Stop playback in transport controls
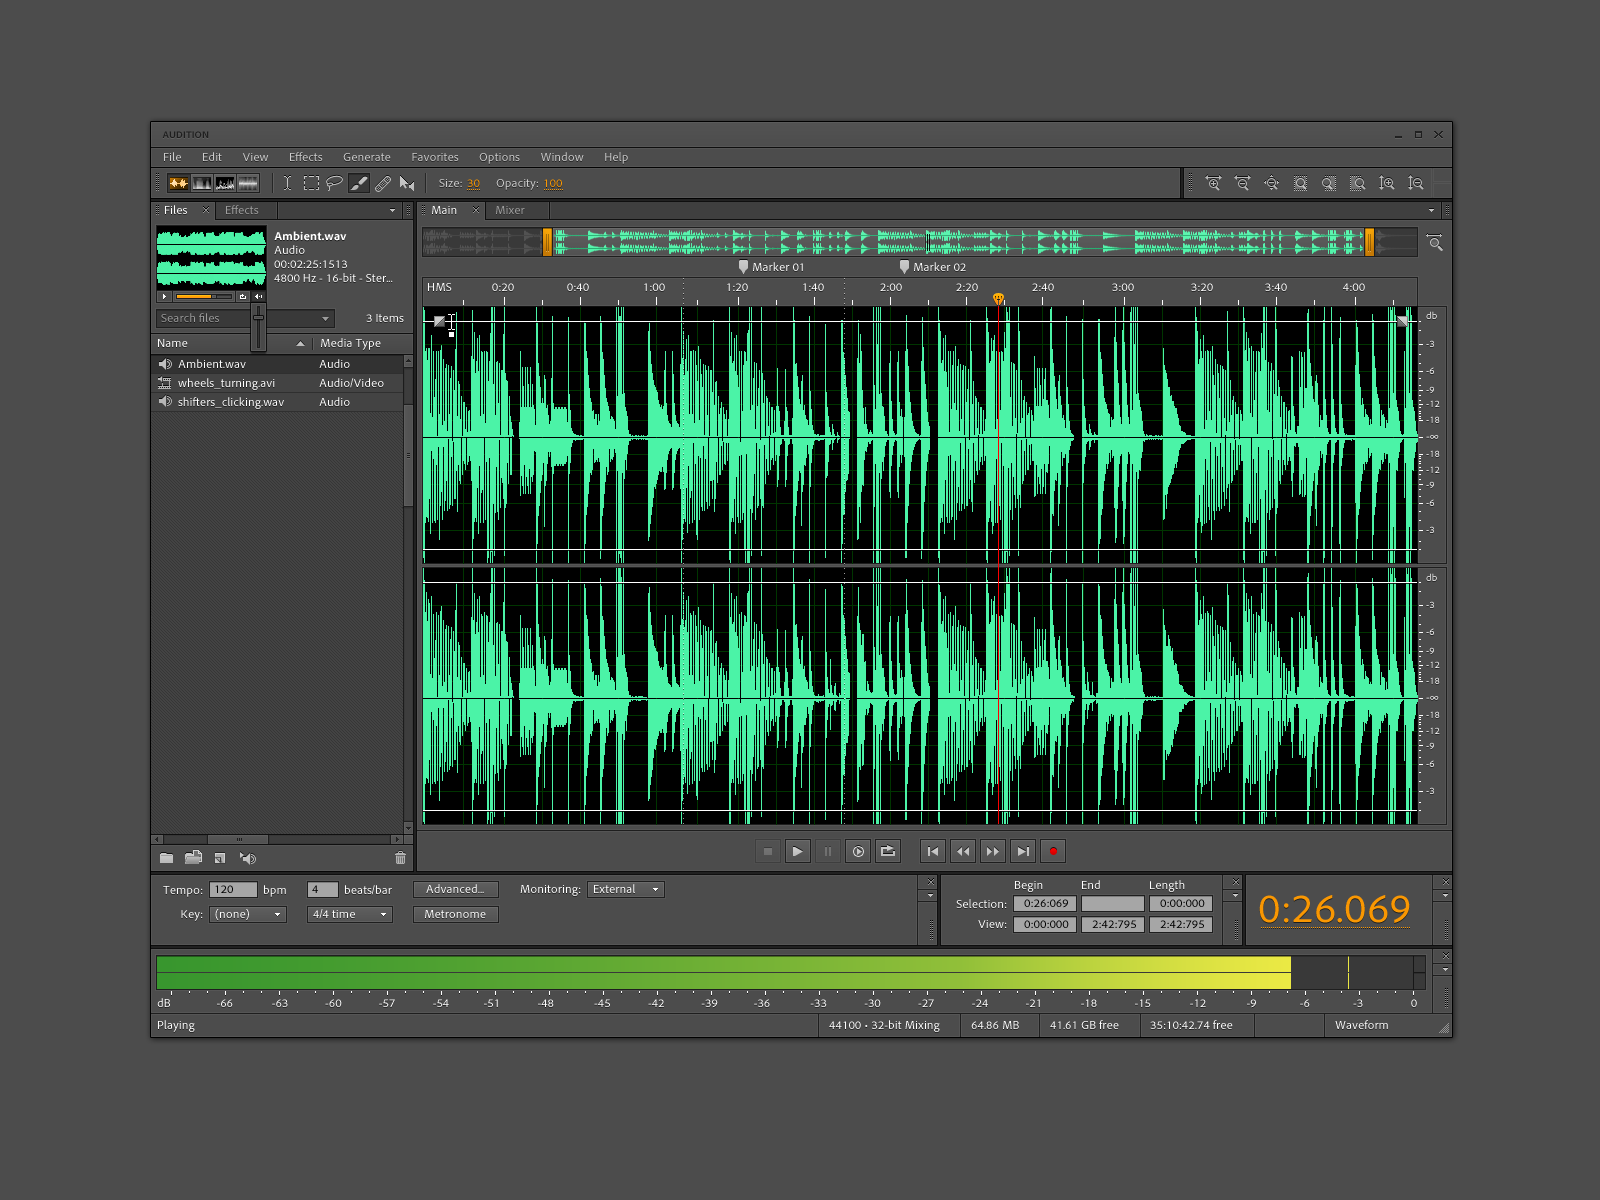This screenshot has height=1200, width=1600. (x=768, y=852)
